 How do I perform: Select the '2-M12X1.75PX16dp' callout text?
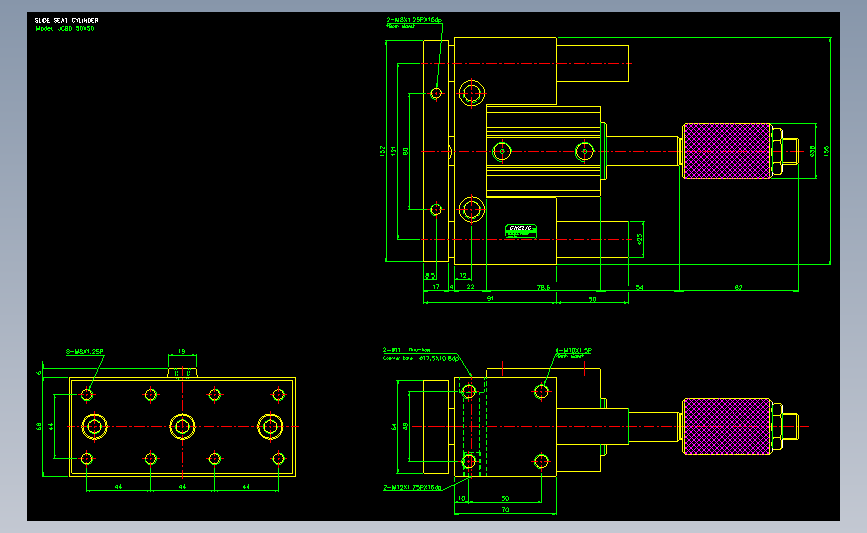pyautogui.click(x=412, y=488)
